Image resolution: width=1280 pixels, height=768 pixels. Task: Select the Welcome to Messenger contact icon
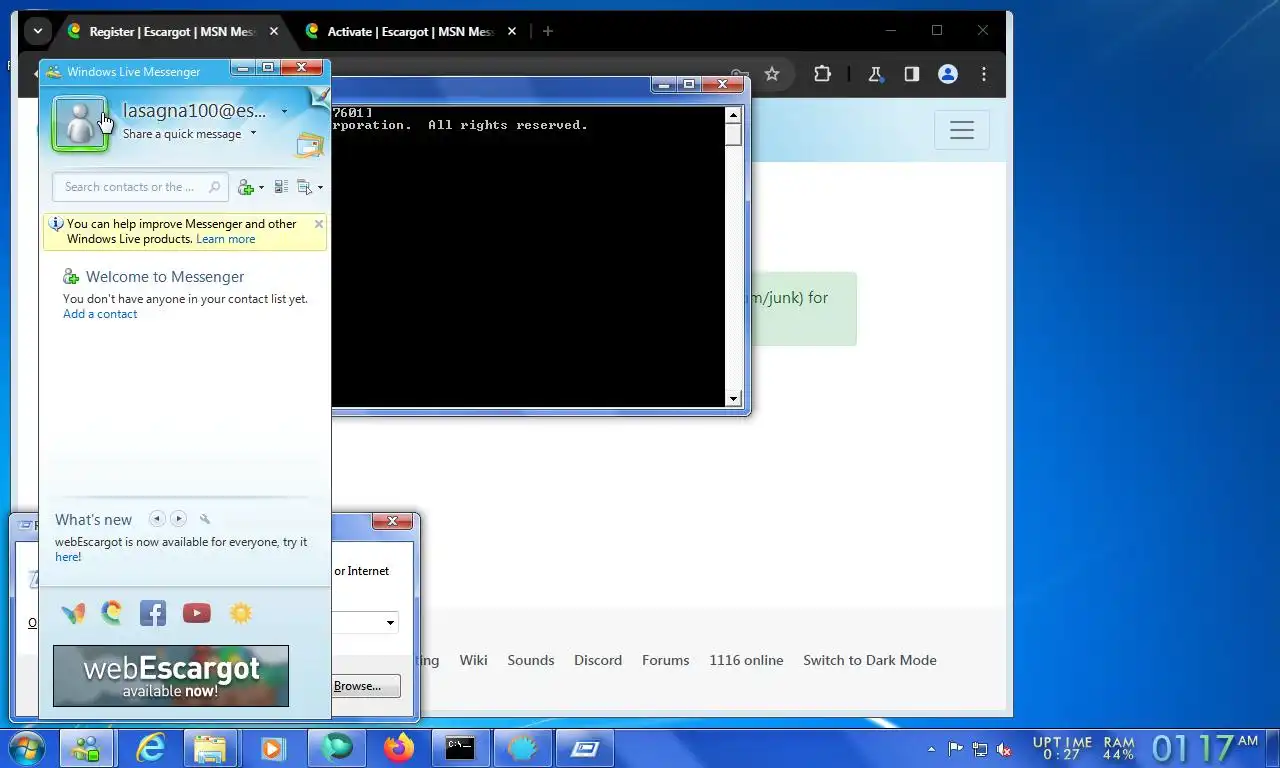pos(71,277)
